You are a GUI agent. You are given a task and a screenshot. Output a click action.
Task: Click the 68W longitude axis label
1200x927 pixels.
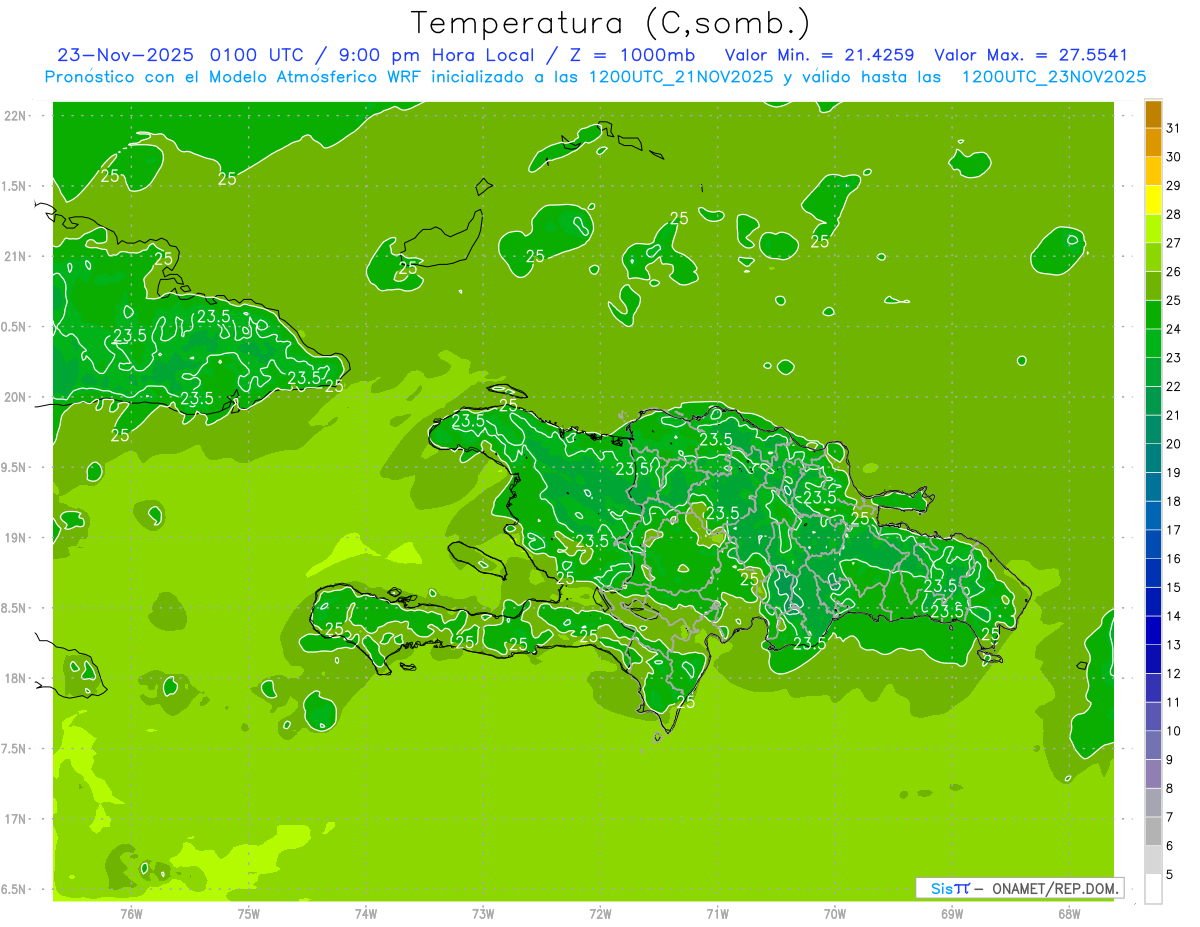coord(1069,914)
